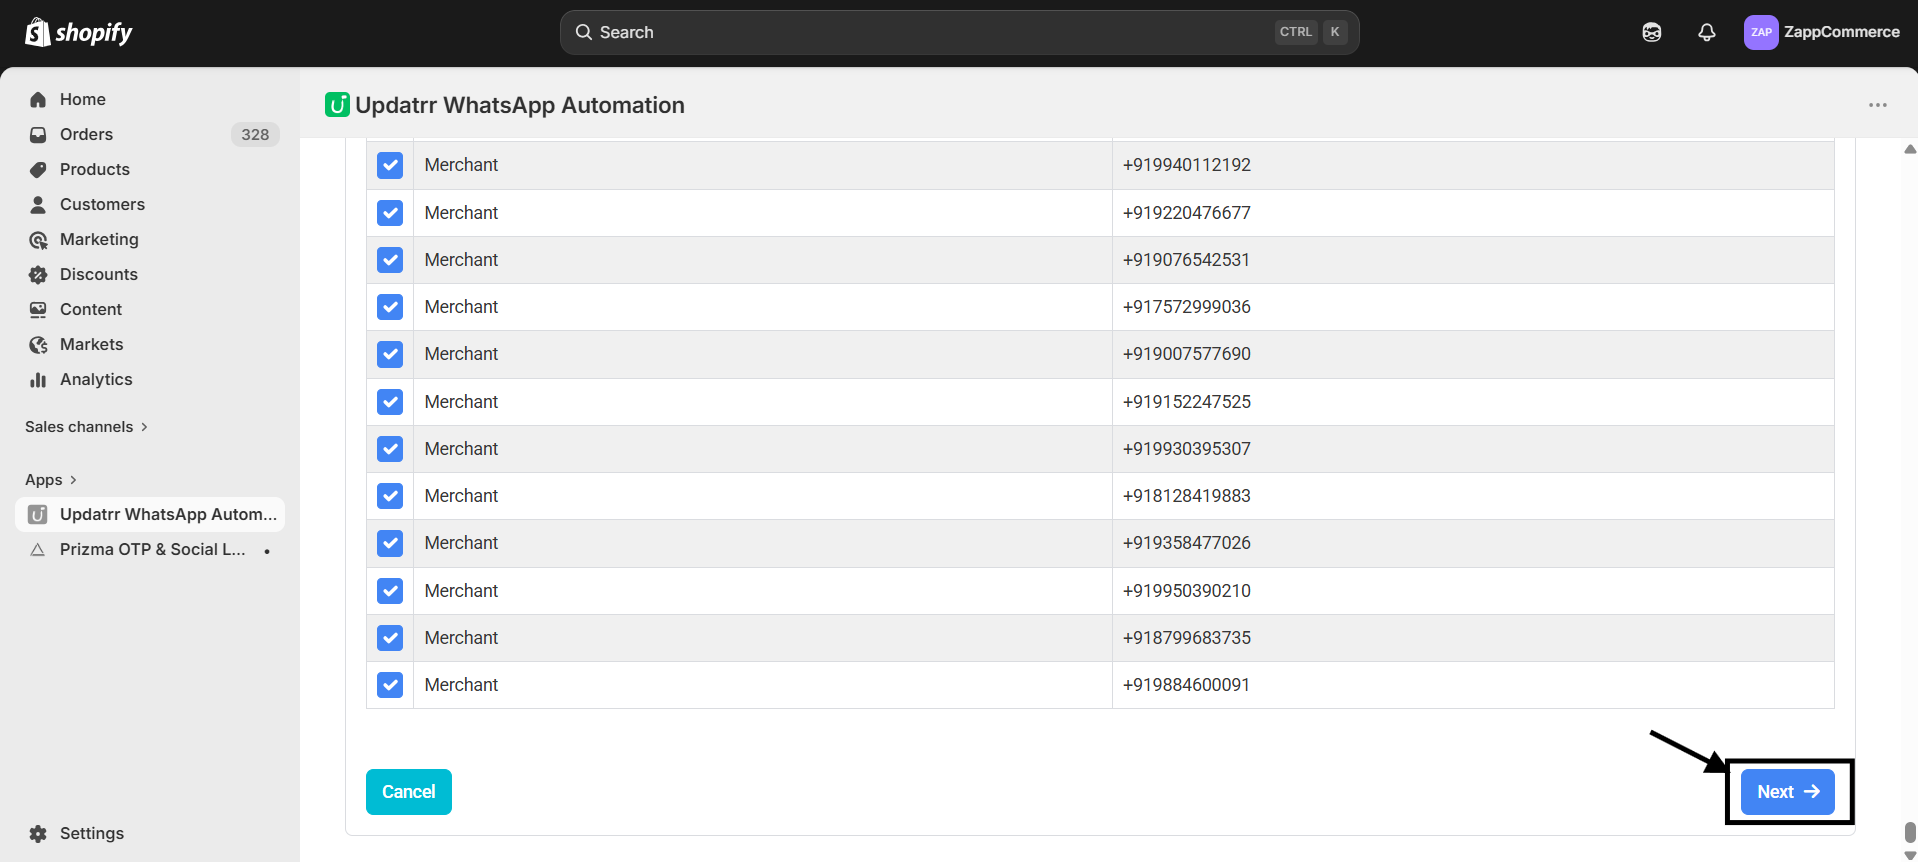This screenshot has height=862, width=1918.
Task: Click the page scrollbar up arrow
Action: point(1909,149)
